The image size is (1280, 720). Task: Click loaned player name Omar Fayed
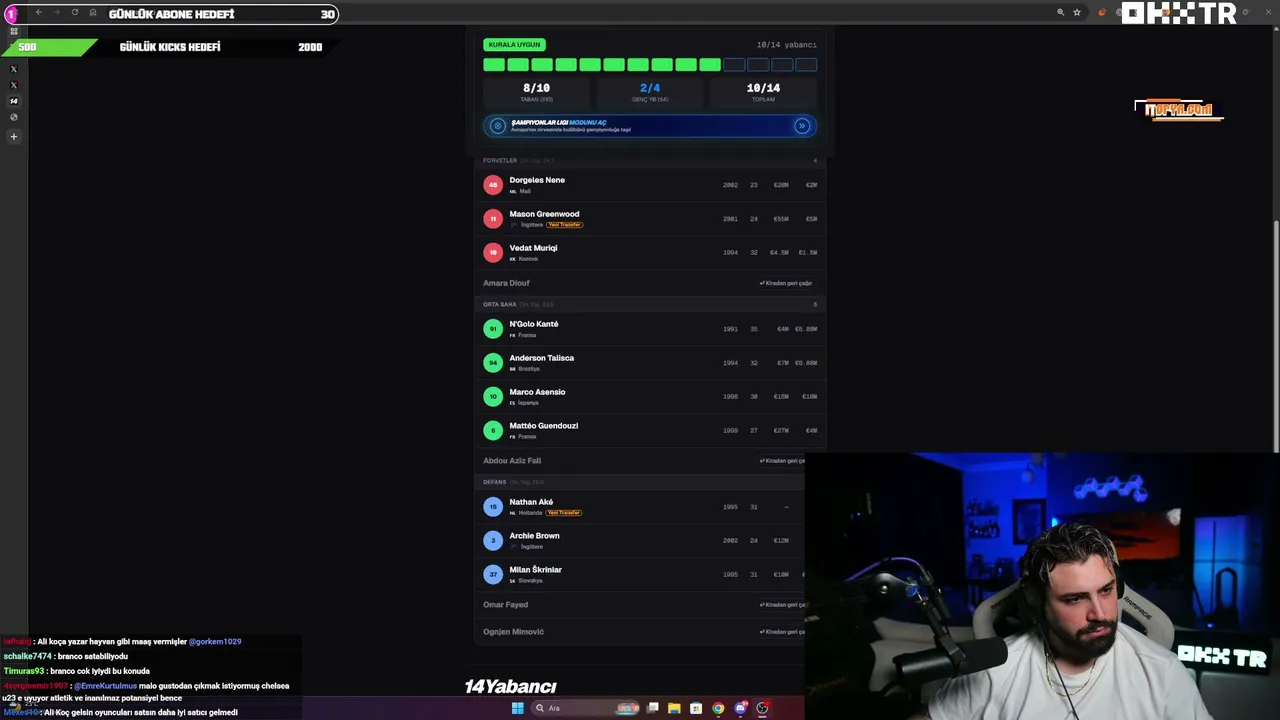tap(505, 605)
